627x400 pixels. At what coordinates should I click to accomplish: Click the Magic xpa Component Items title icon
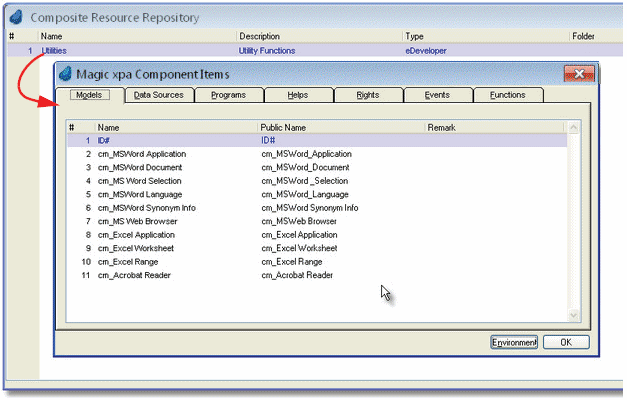66,75
